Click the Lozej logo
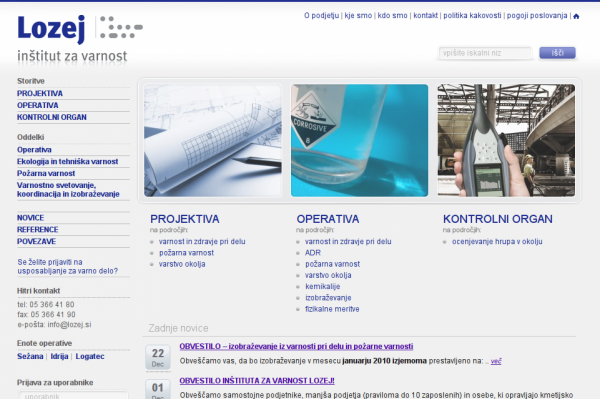Viewport: 600px width, 399px height. 80,38
